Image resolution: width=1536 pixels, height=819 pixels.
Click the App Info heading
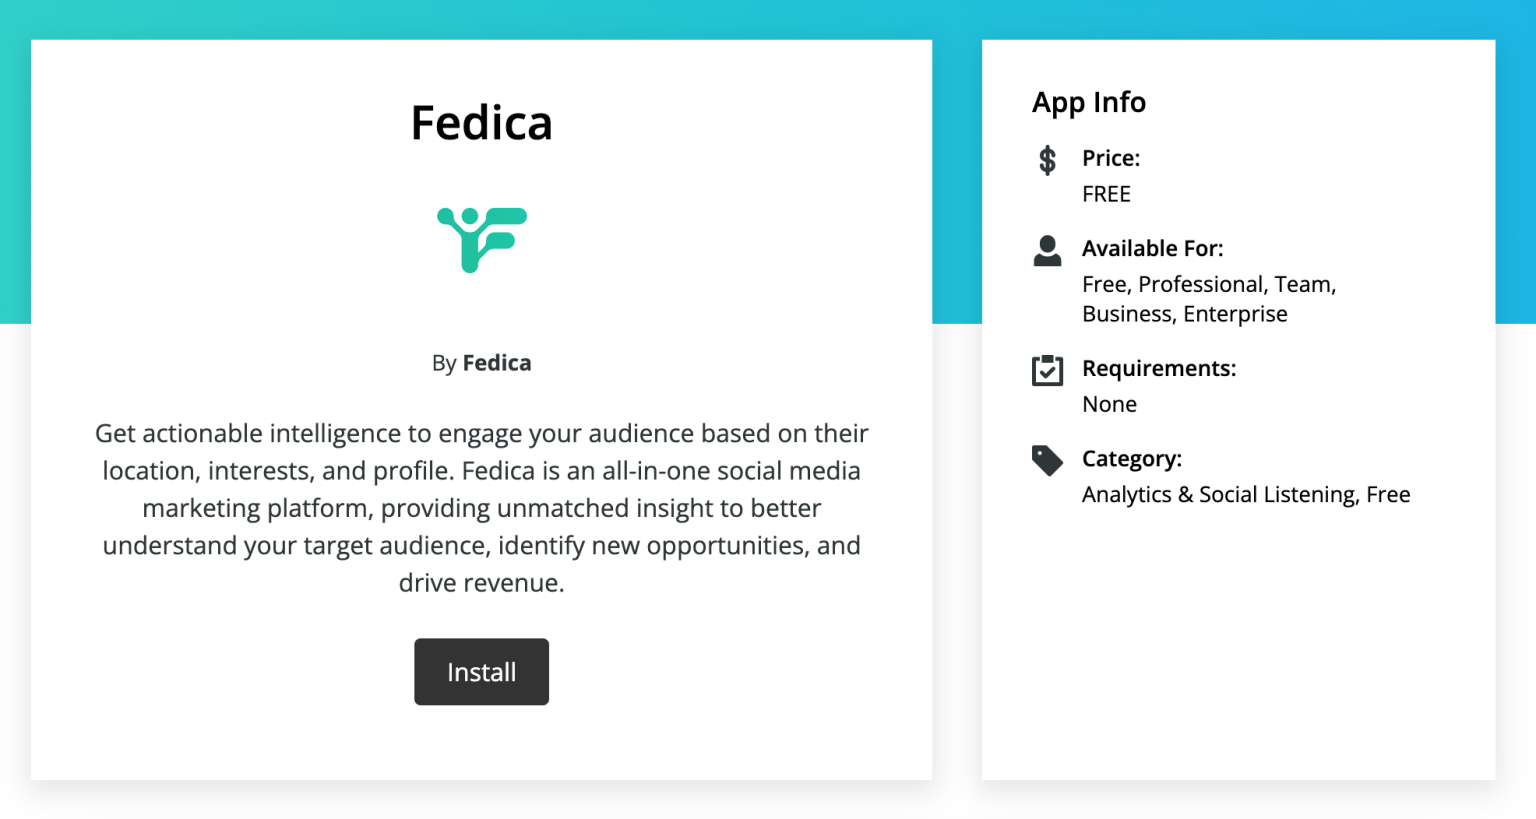point(1089,102)
